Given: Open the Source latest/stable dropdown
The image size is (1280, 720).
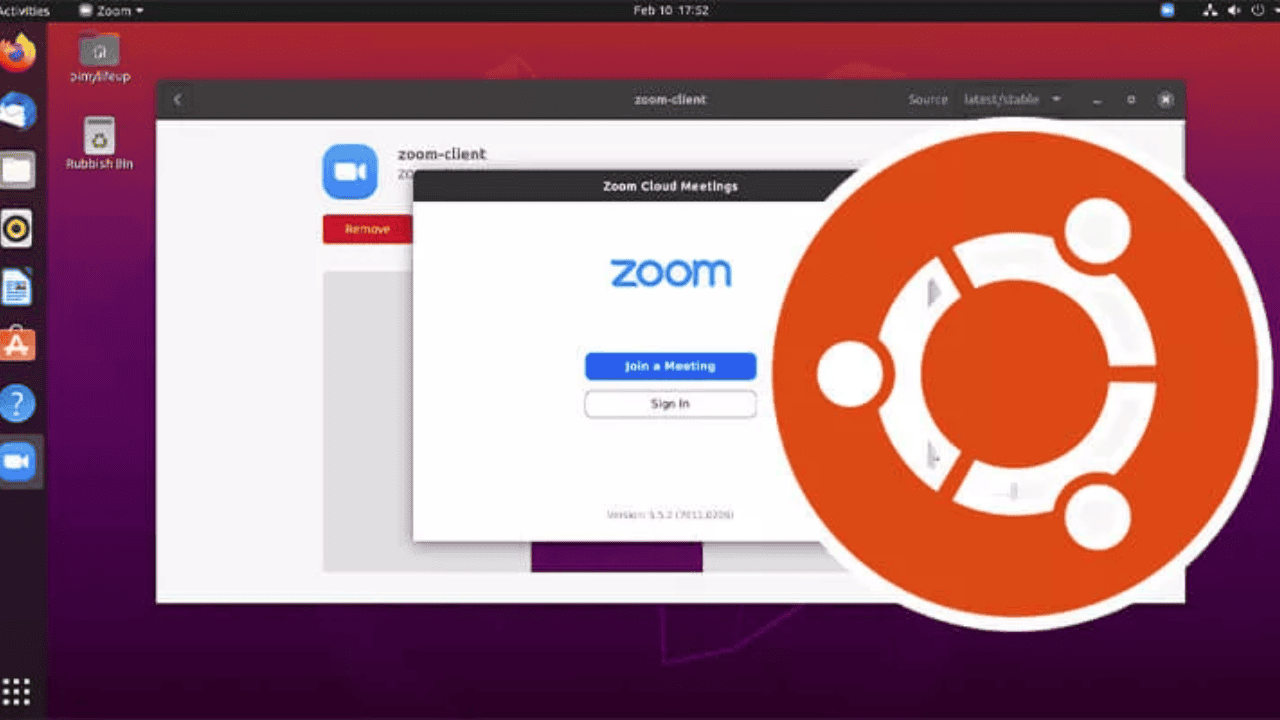Looking at the screenshot, I should pyautogui.click(x=1011, y=99).
